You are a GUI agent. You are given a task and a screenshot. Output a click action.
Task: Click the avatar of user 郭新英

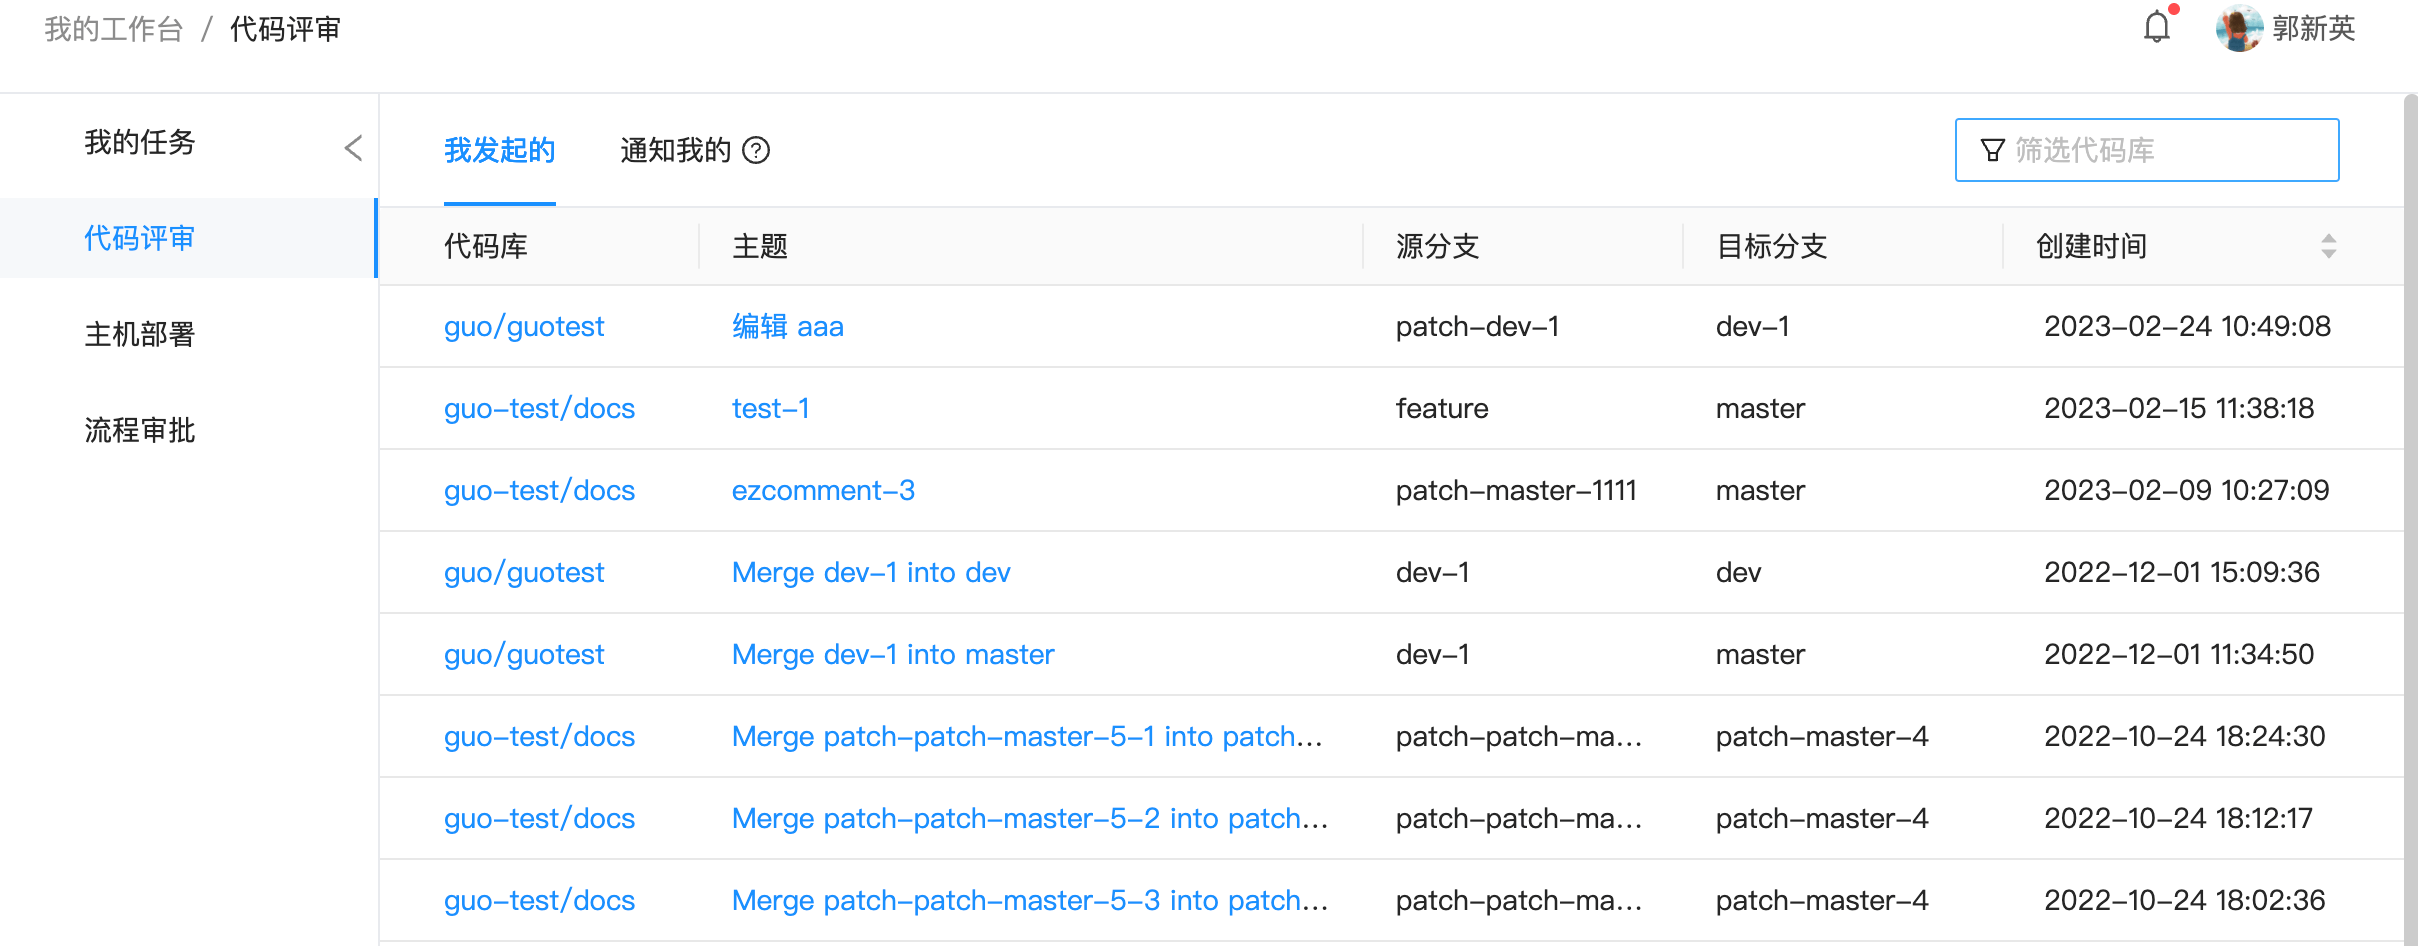coord(2240,28)
